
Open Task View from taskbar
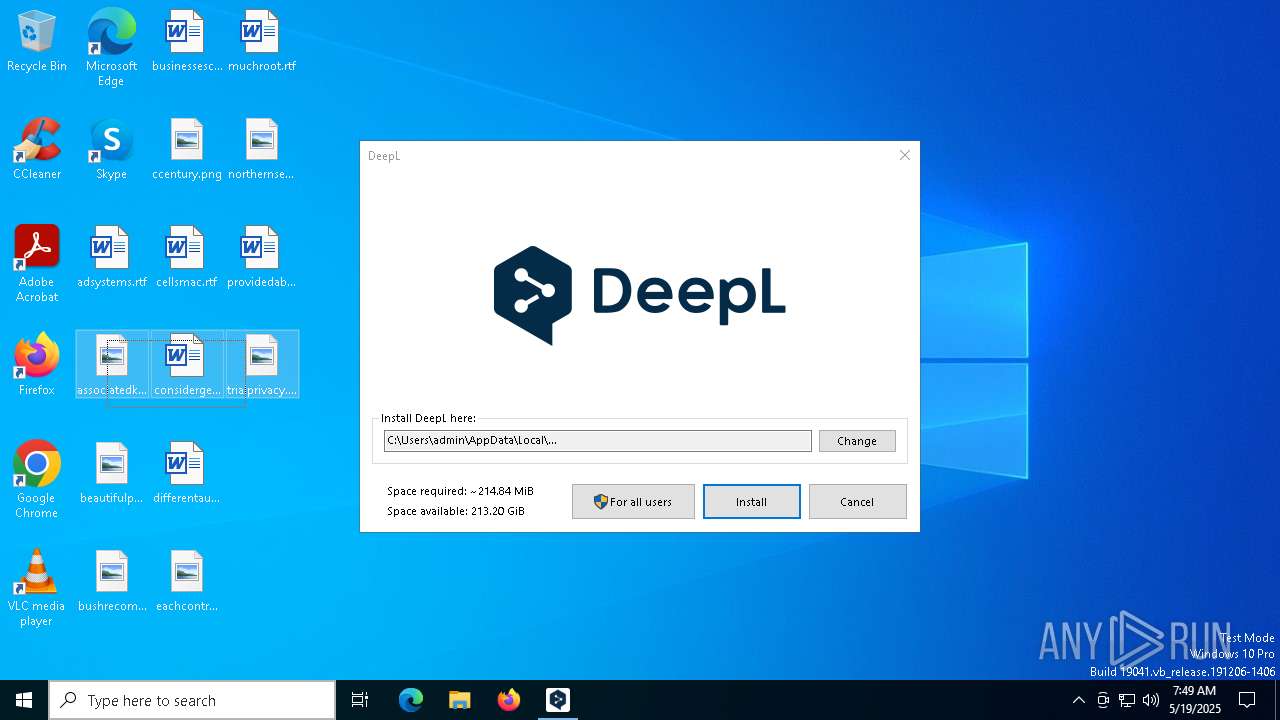360,700
